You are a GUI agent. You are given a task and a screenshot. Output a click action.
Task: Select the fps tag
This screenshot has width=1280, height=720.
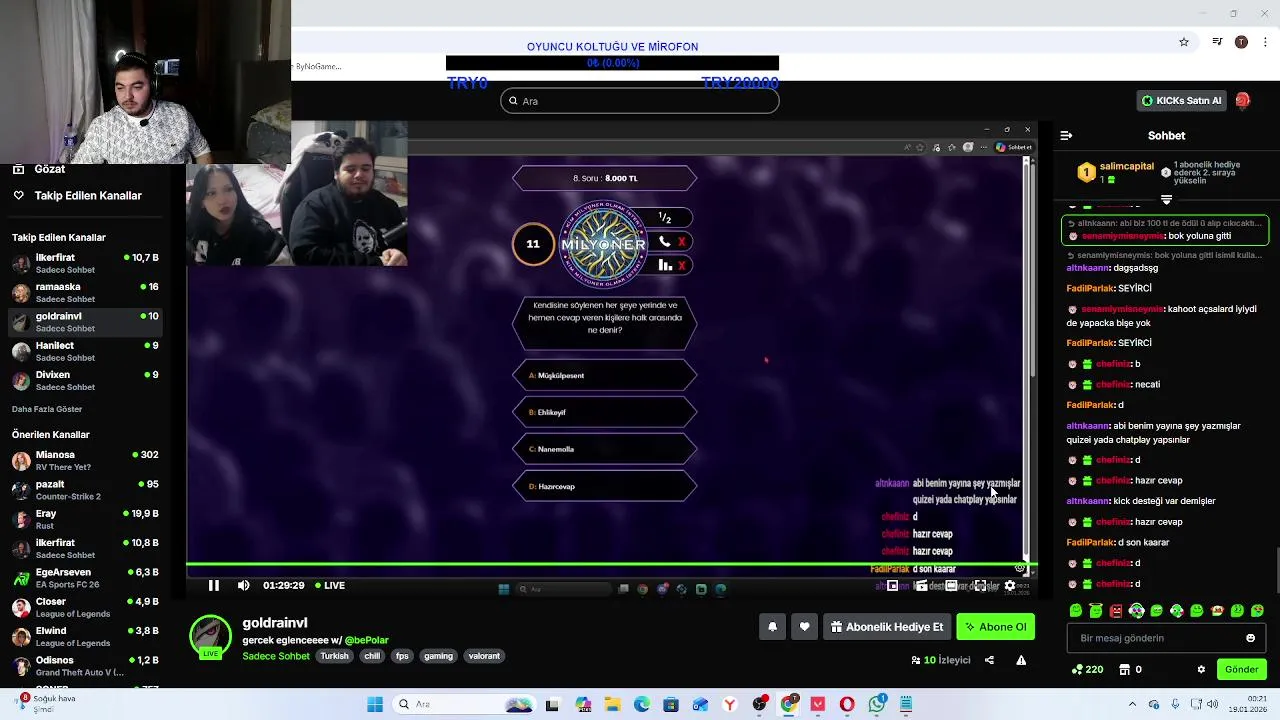pos(402,656)
